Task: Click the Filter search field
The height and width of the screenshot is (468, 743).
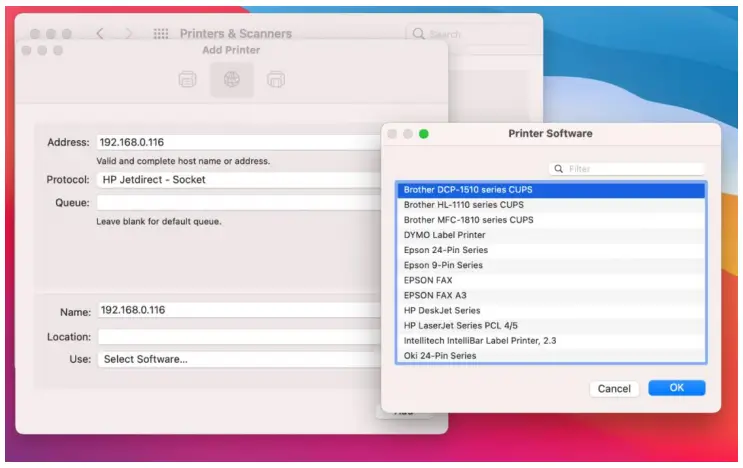Action: [x=627, y=169]
